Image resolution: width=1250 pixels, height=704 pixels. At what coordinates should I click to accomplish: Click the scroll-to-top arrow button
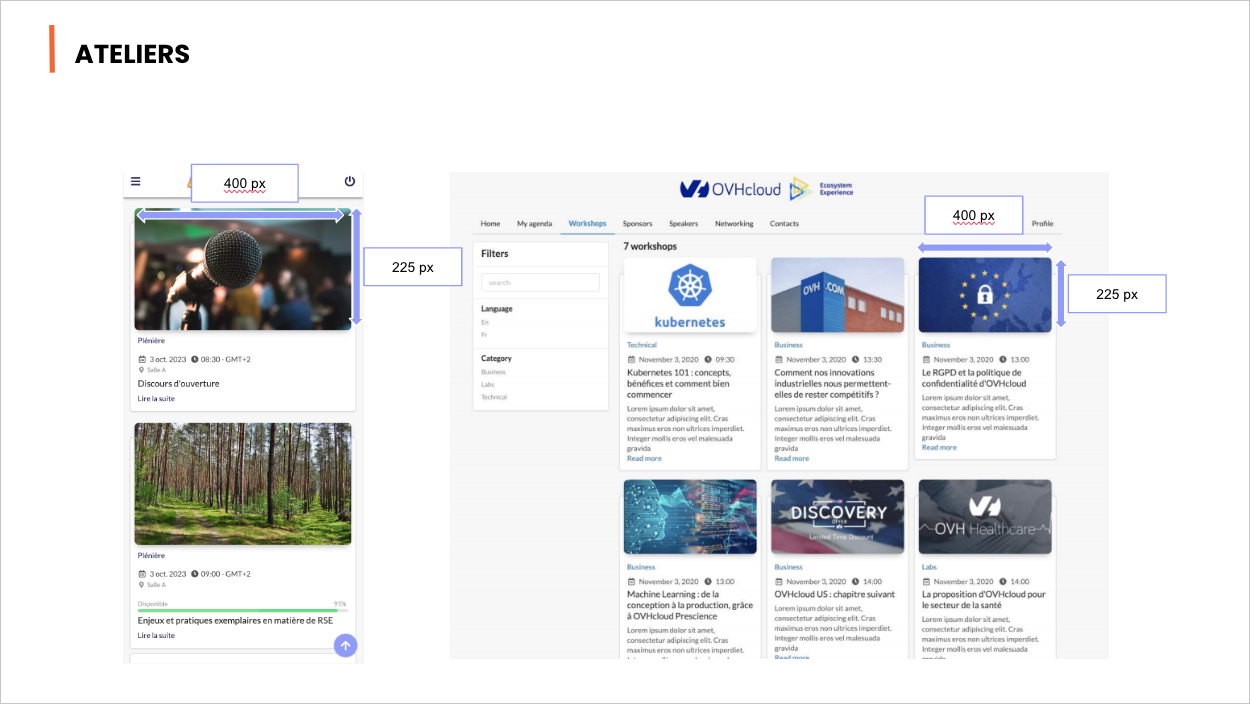coord(345,645)
